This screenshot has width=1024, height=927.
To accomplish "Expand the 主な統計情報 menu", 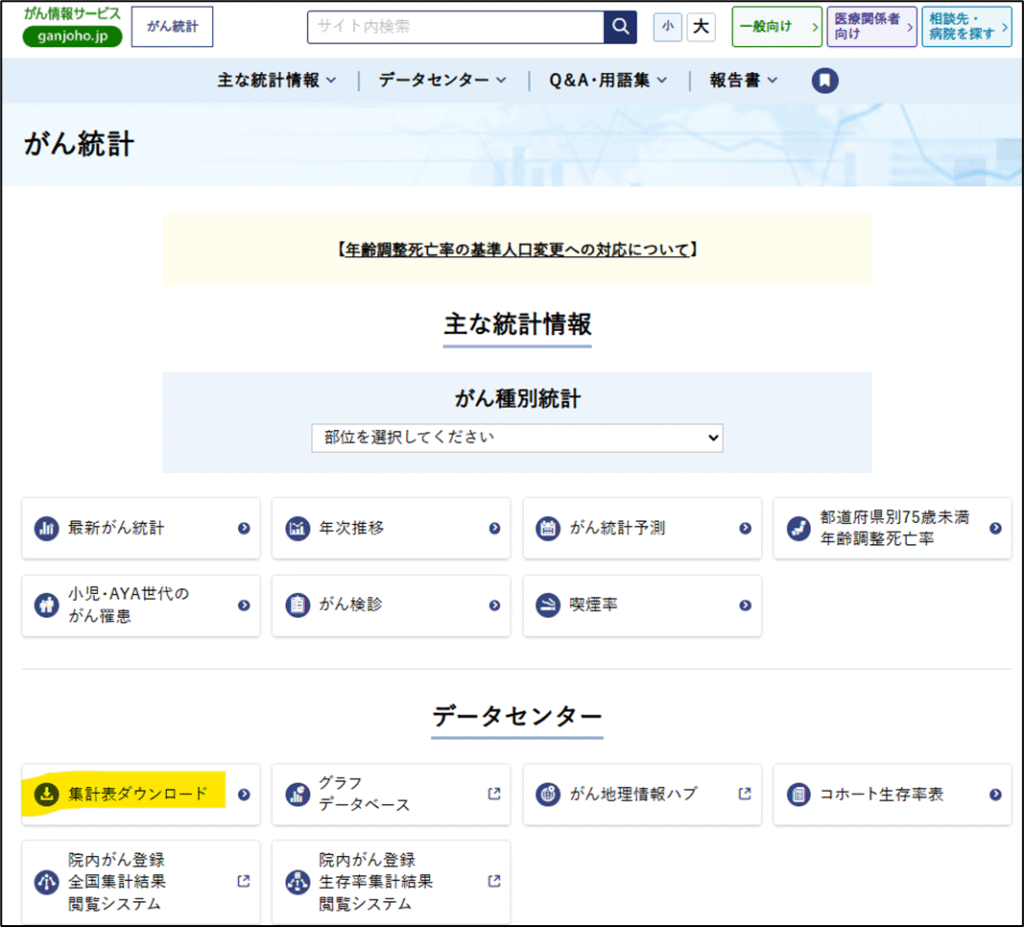I will point(277,81).
